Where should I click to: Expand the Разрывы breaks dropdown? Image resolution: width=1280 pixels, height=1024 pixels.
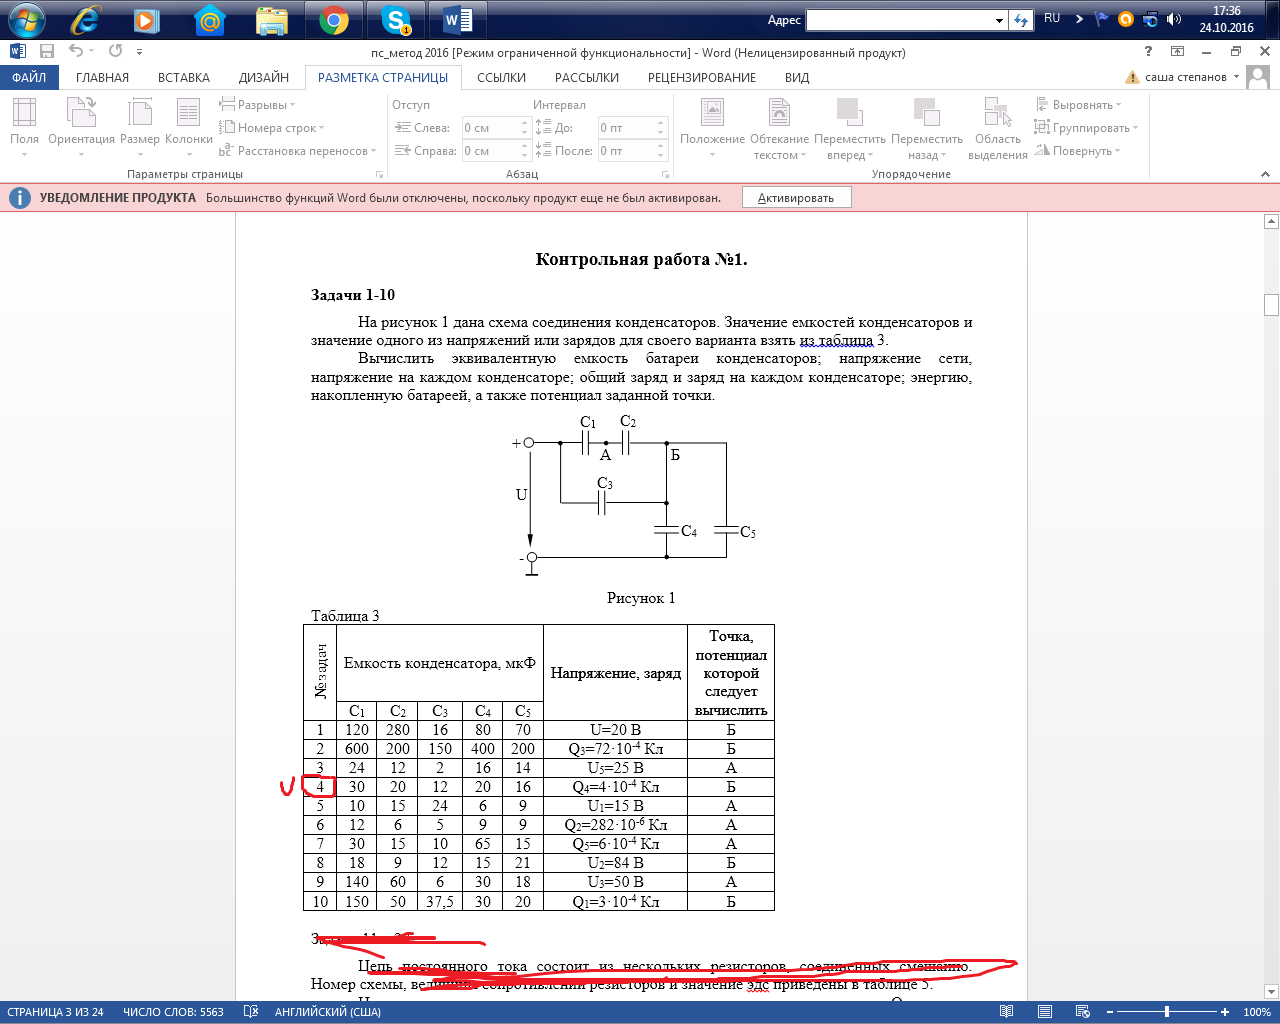[258, 105]
